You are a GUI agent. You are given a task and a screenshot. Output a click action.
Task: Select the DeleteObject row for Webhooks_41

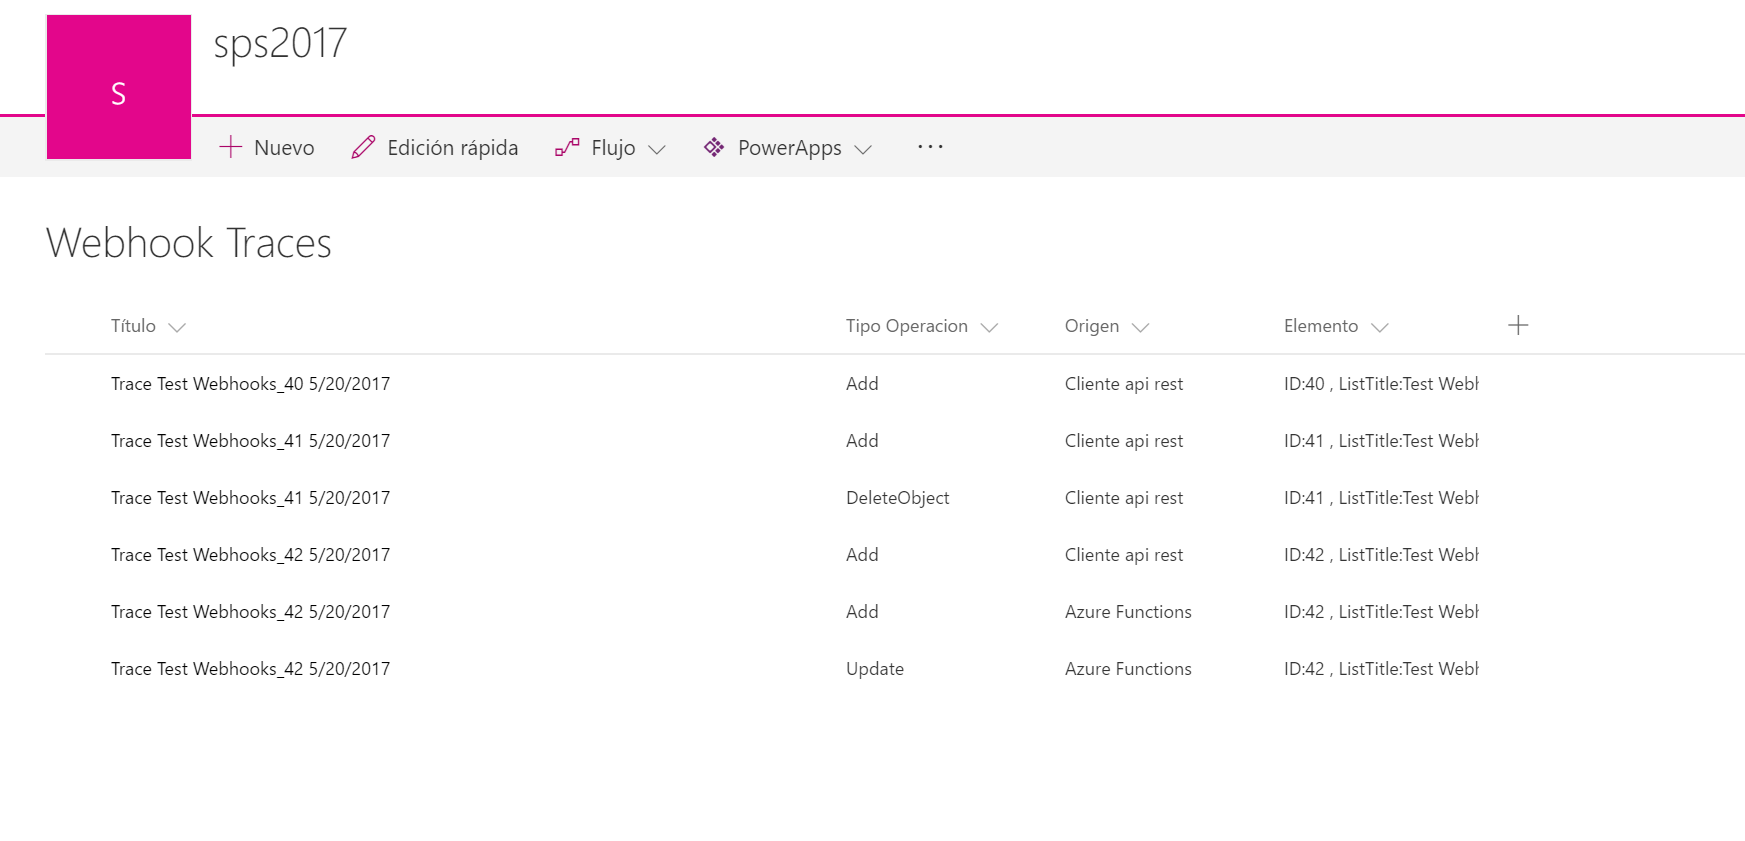(897, 498)
